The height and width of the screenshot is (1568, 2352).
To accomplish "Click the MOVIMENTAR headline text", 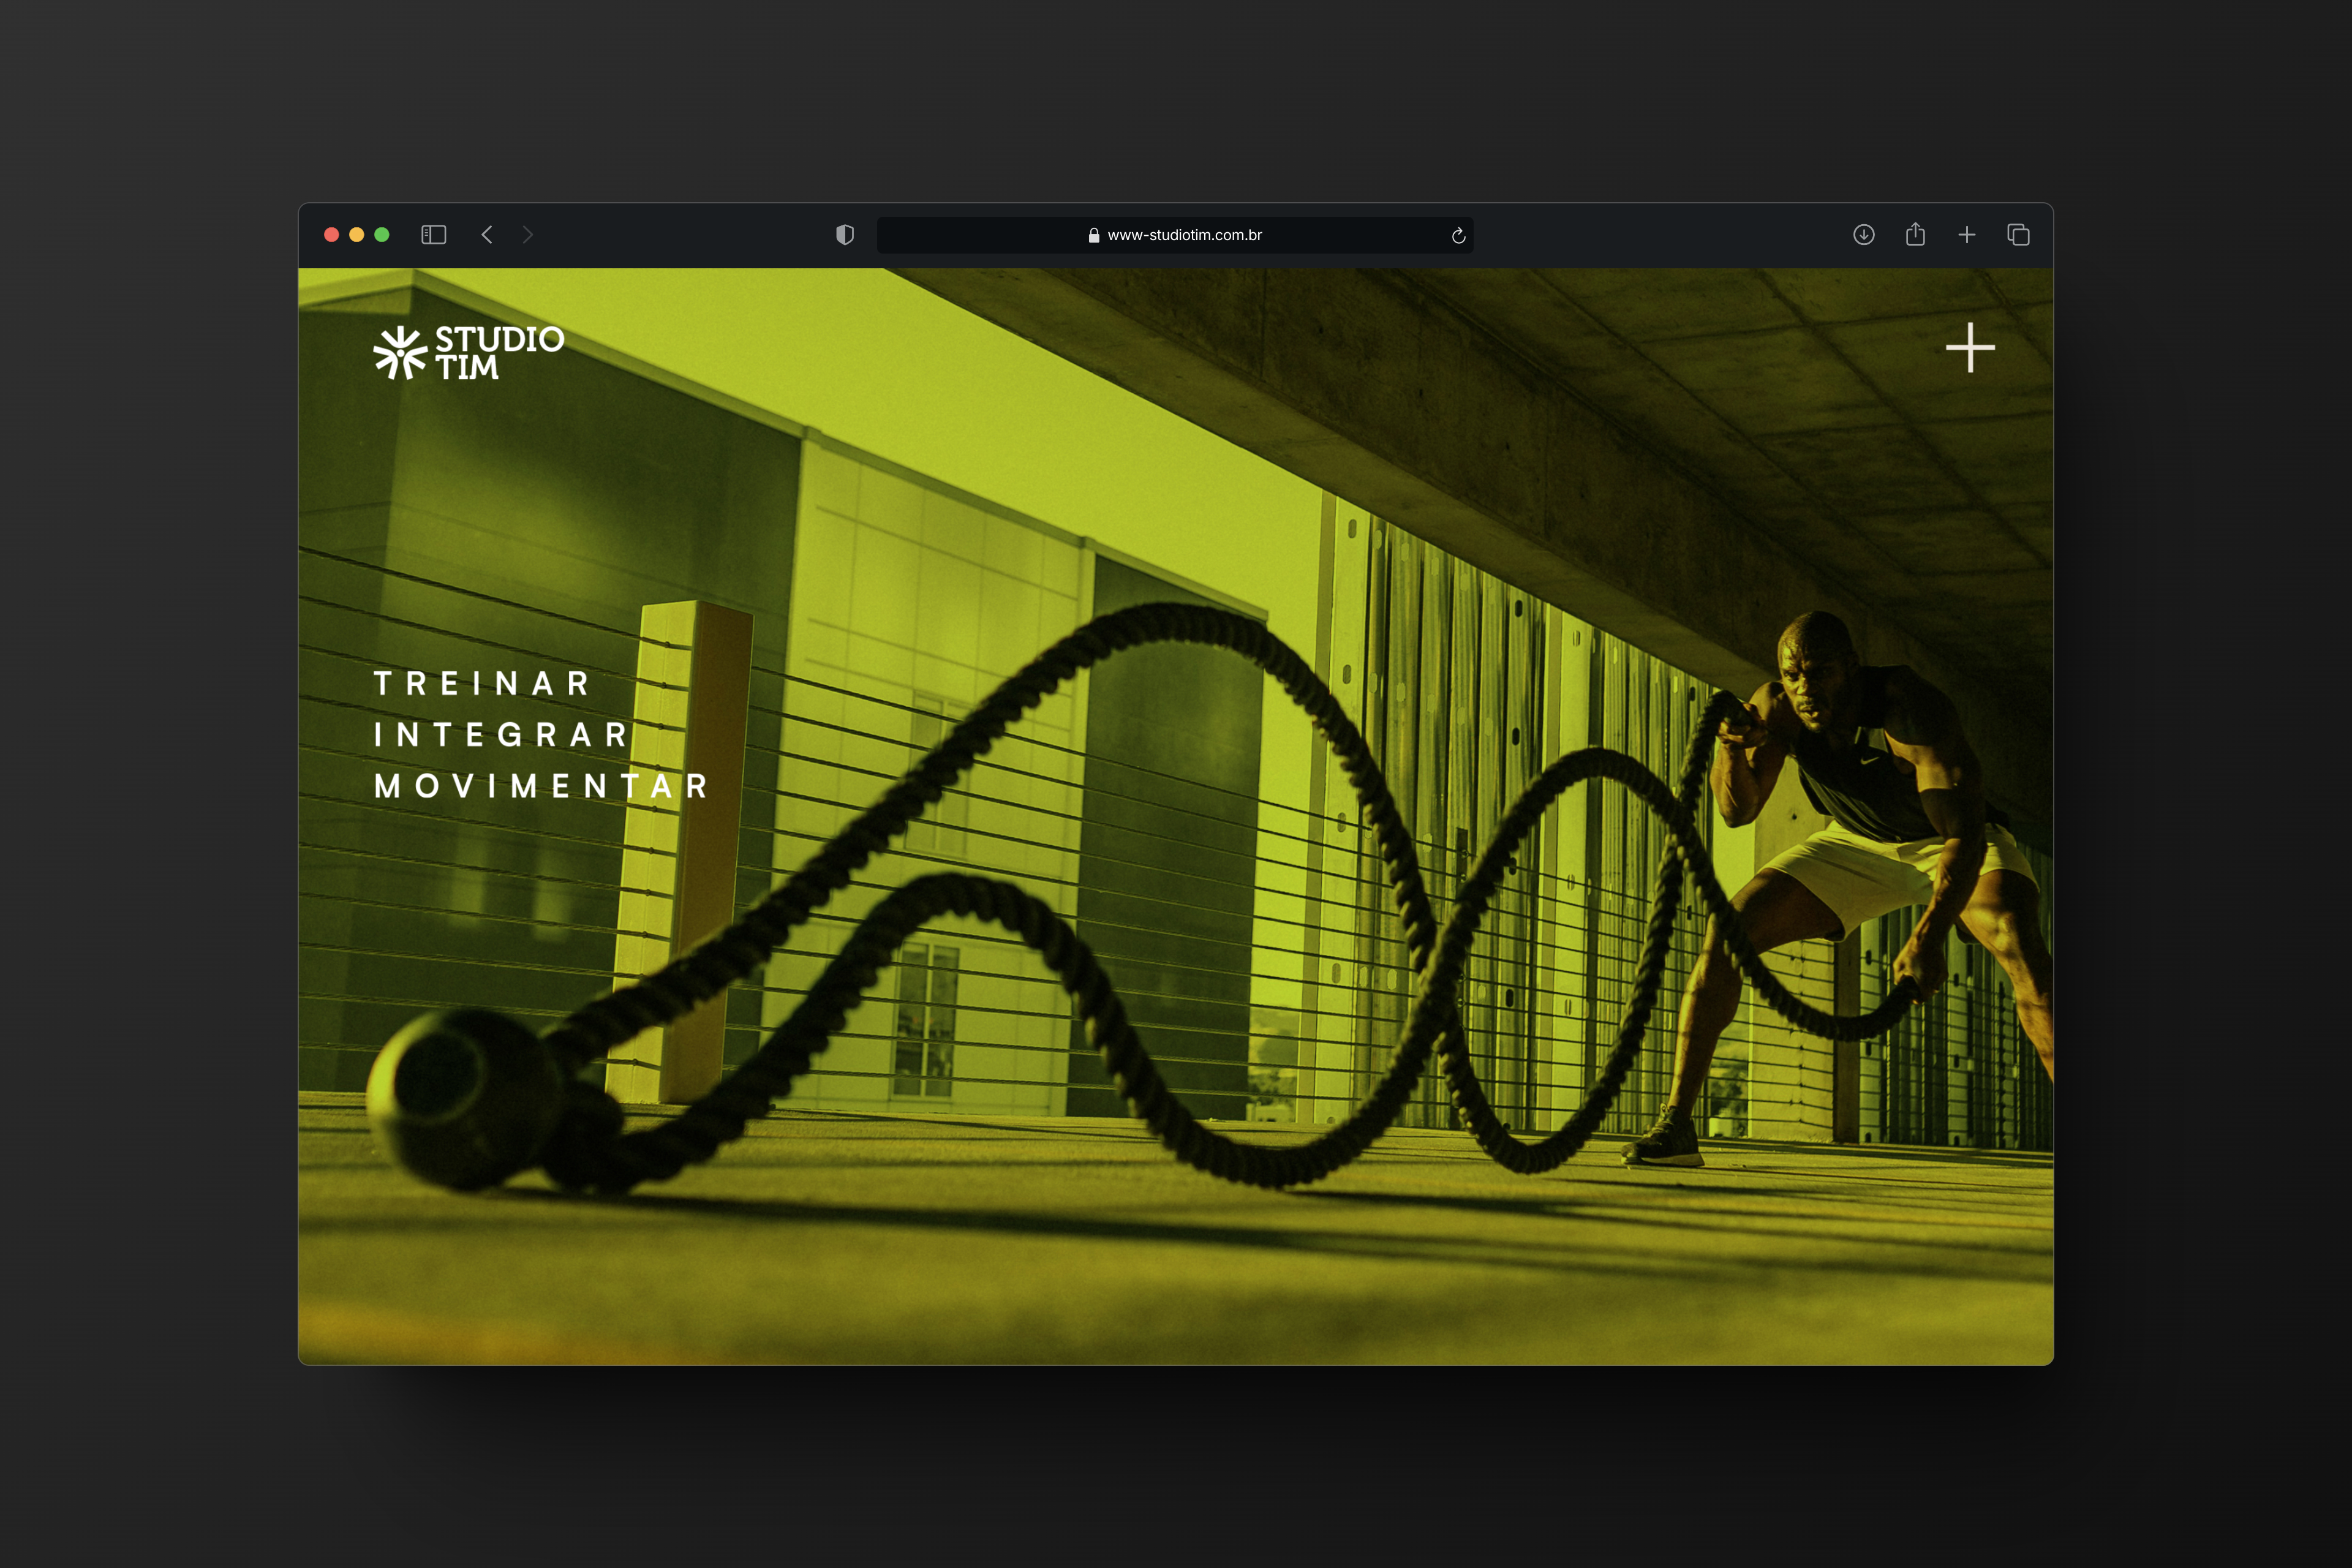I will [x=542, y=786].
